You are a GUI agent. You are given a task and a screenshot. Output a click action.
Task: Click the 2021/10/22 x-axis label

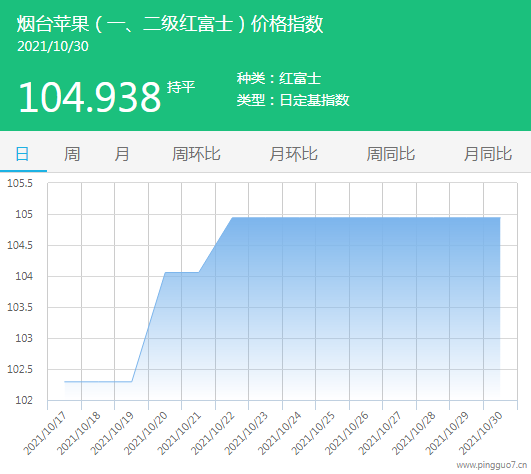213,434
